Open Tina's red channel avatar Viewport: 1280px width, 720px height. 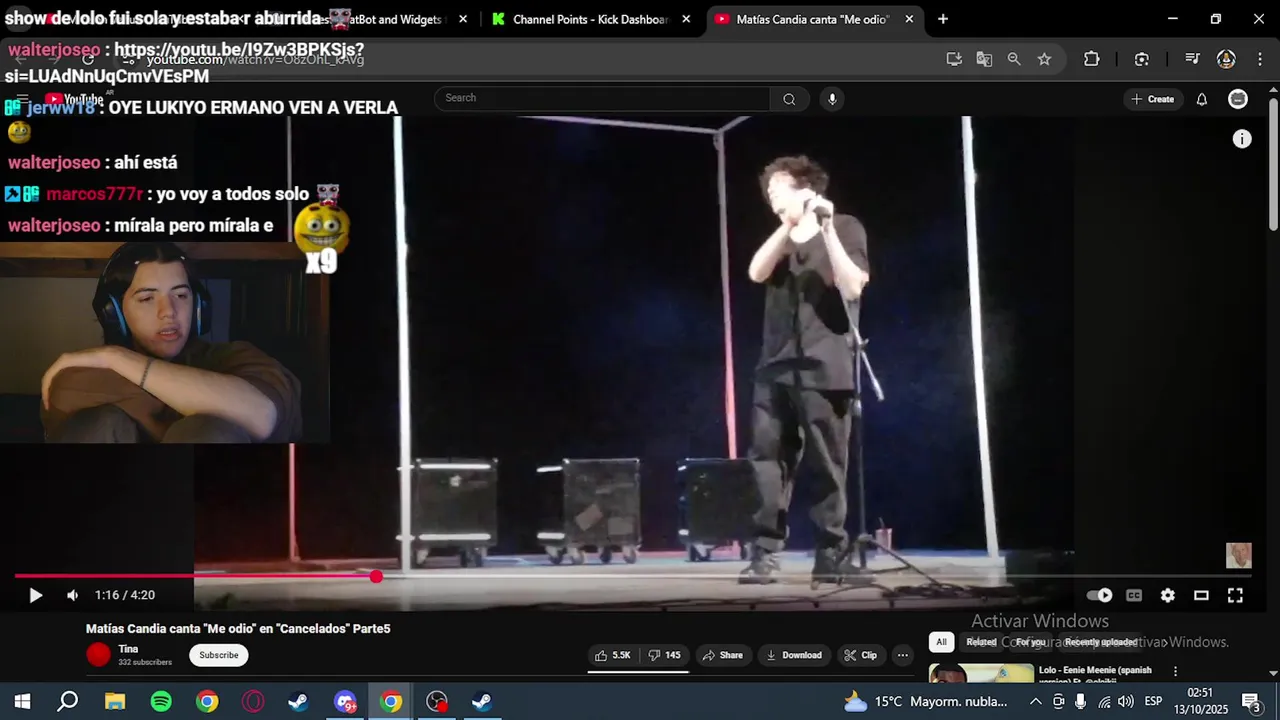point(98,655)
